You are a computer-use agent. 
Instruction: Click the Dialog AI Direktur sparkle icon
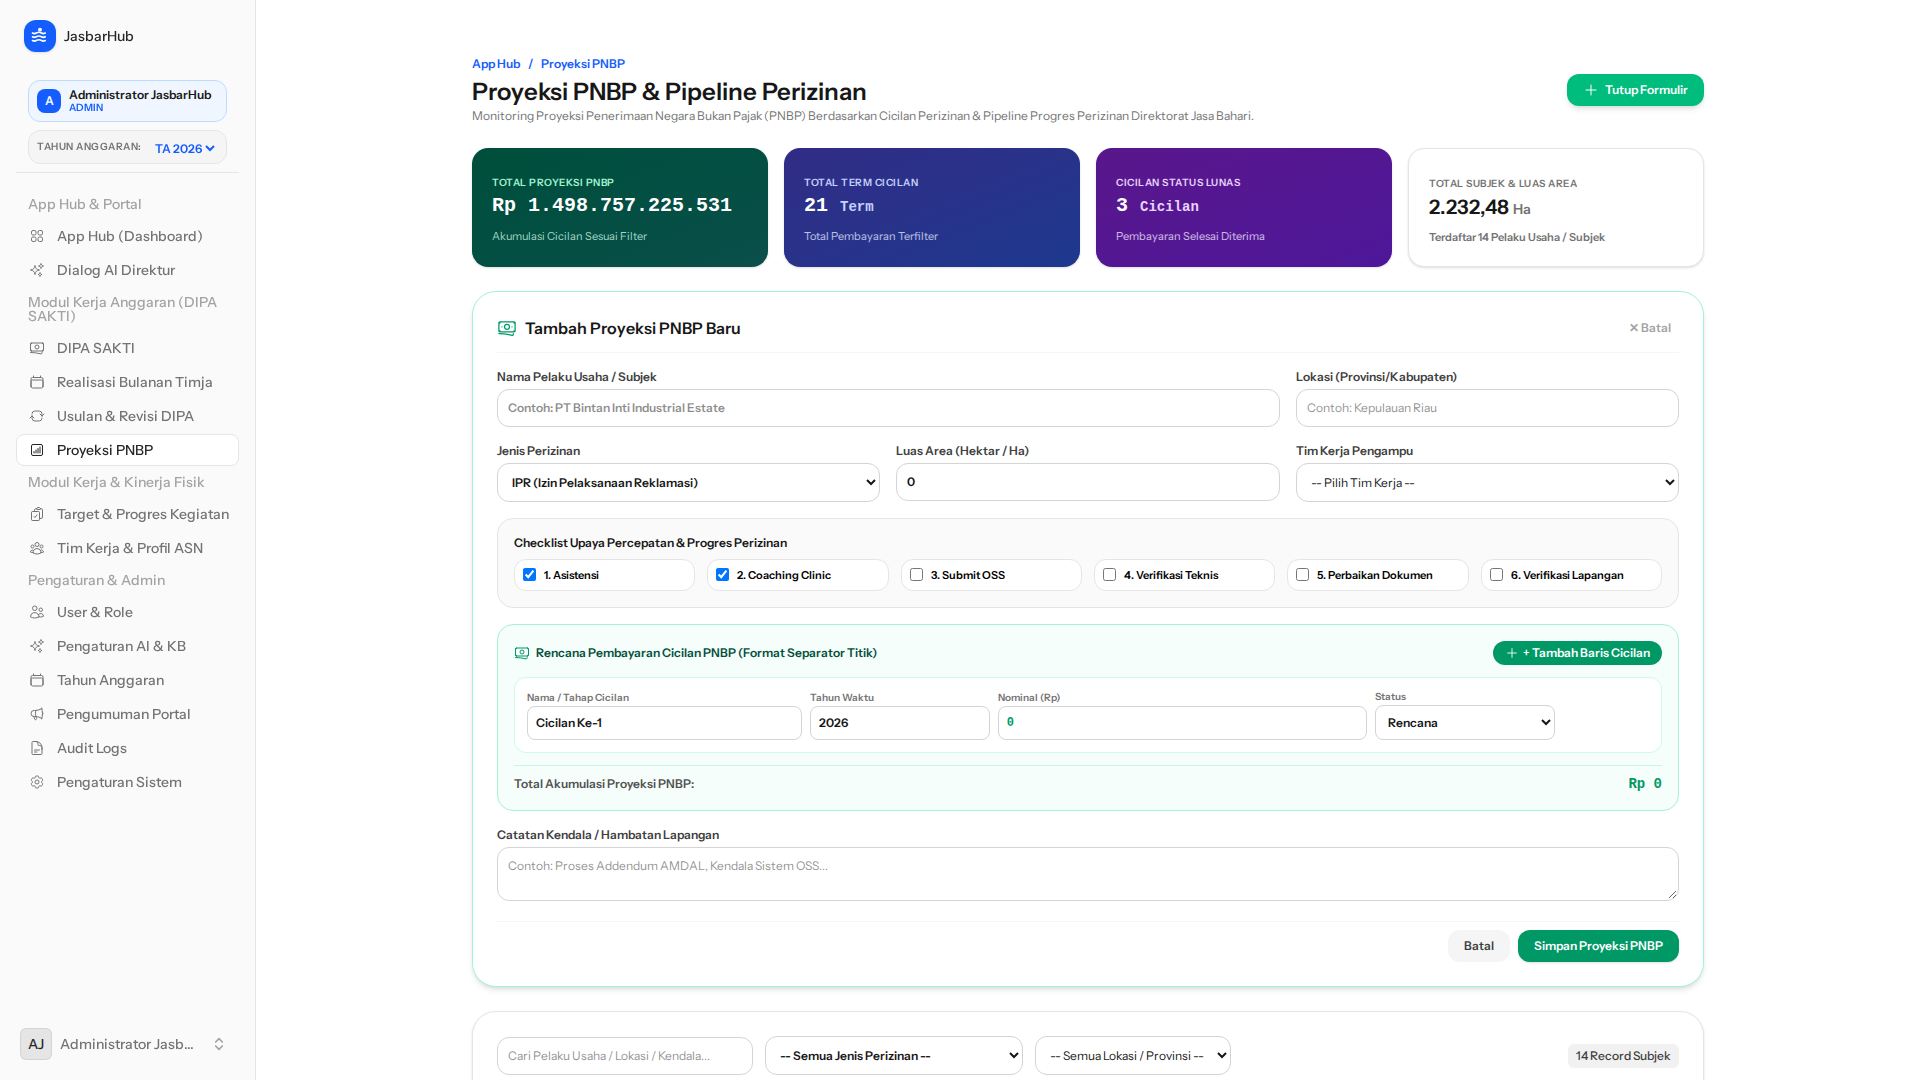point(37,271)
